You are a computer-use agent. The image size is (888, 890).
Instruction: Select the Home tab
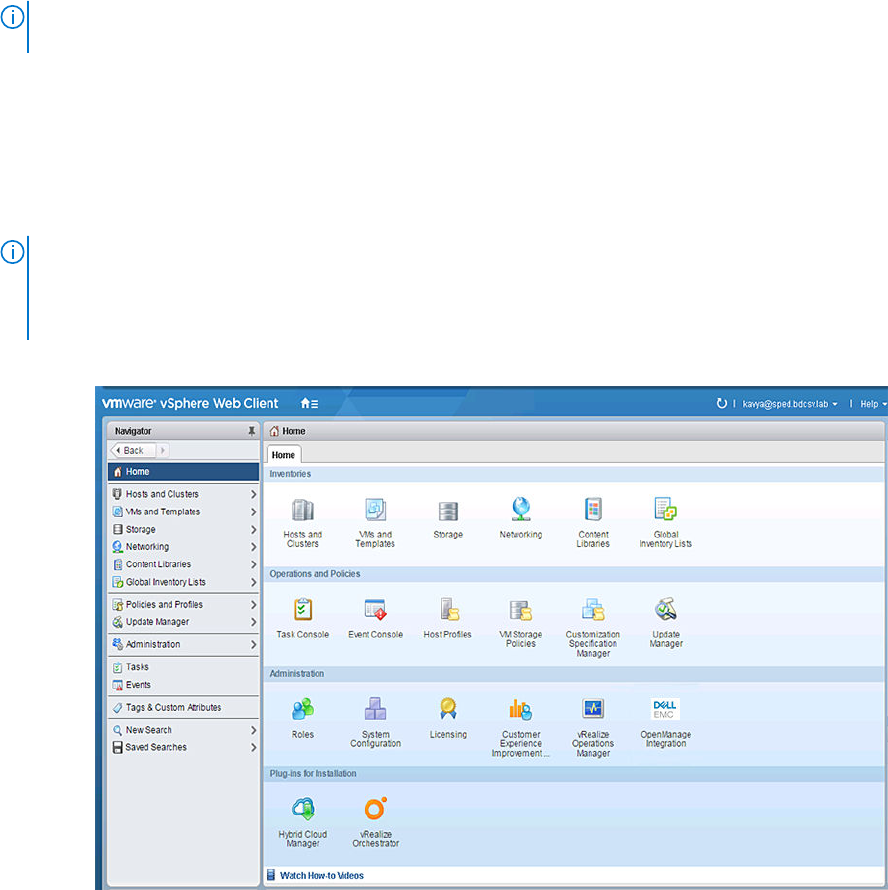pyautogui.click(x=283, y=455)
